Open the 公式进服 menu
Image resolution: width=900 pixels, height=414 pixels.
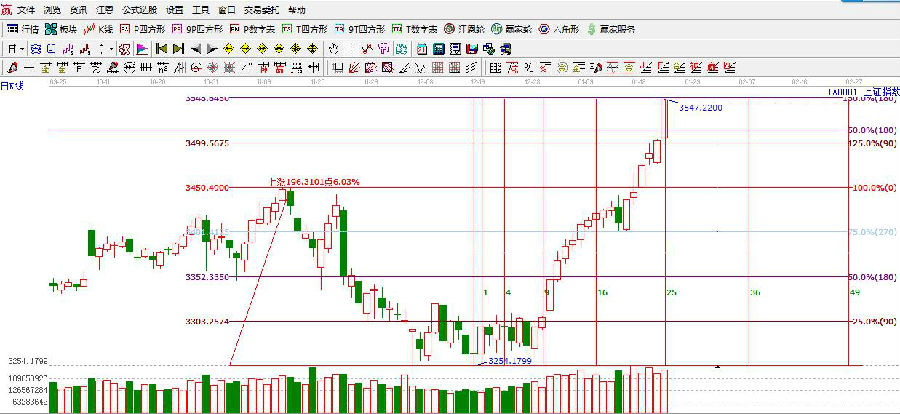point(139,9)
